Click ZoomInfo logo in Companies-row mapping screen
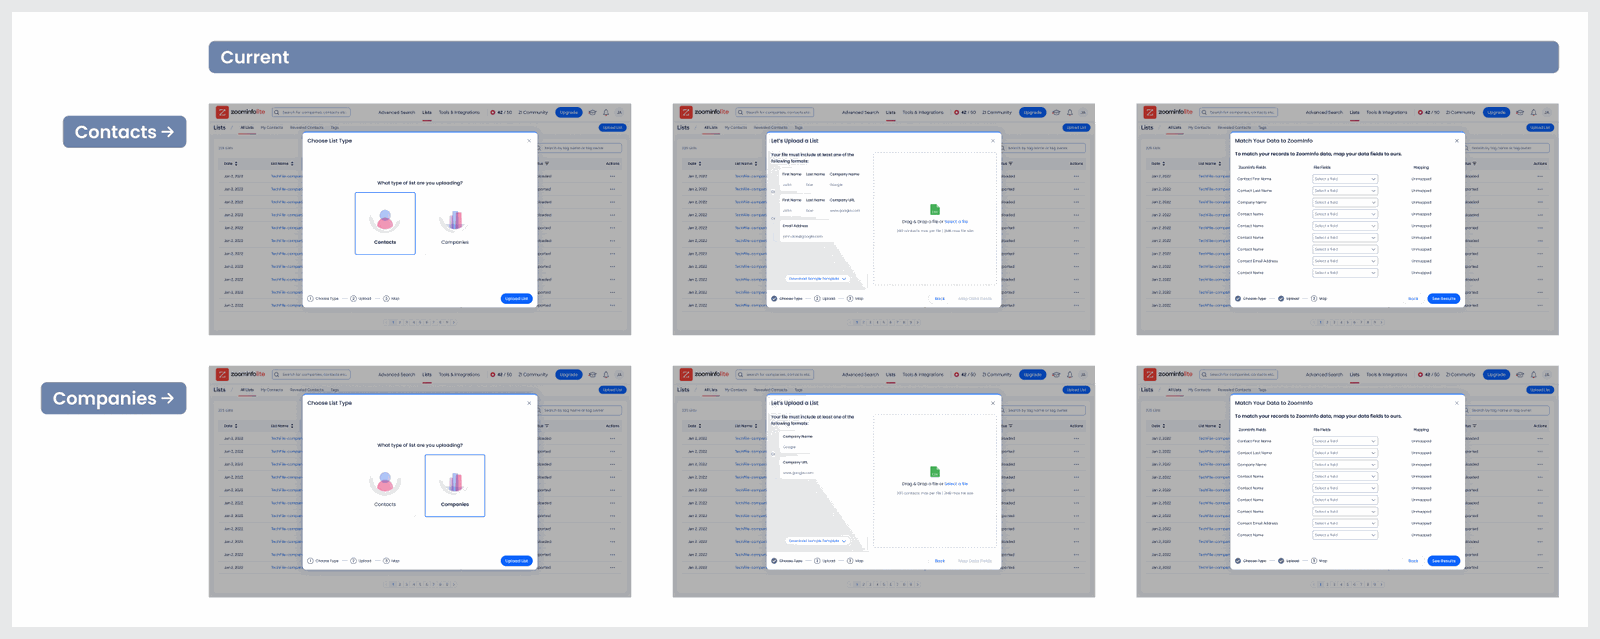The height and width of the screenshot is (639, 1600). pyautogui.click(x=1169, y=374)
